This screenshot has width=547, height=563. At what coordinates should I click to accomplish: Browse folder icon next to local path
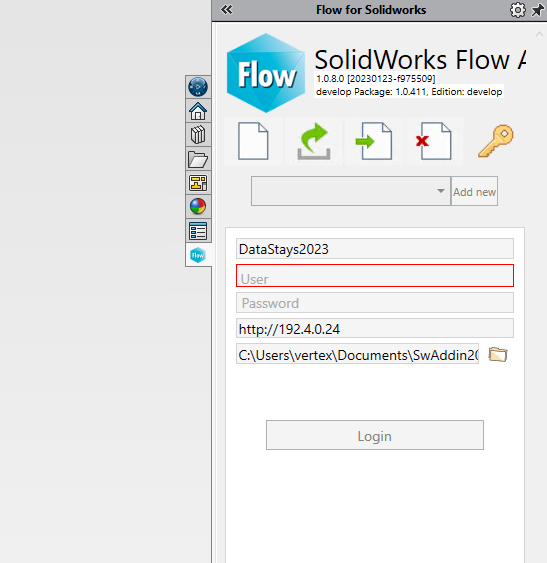[498, 354]
